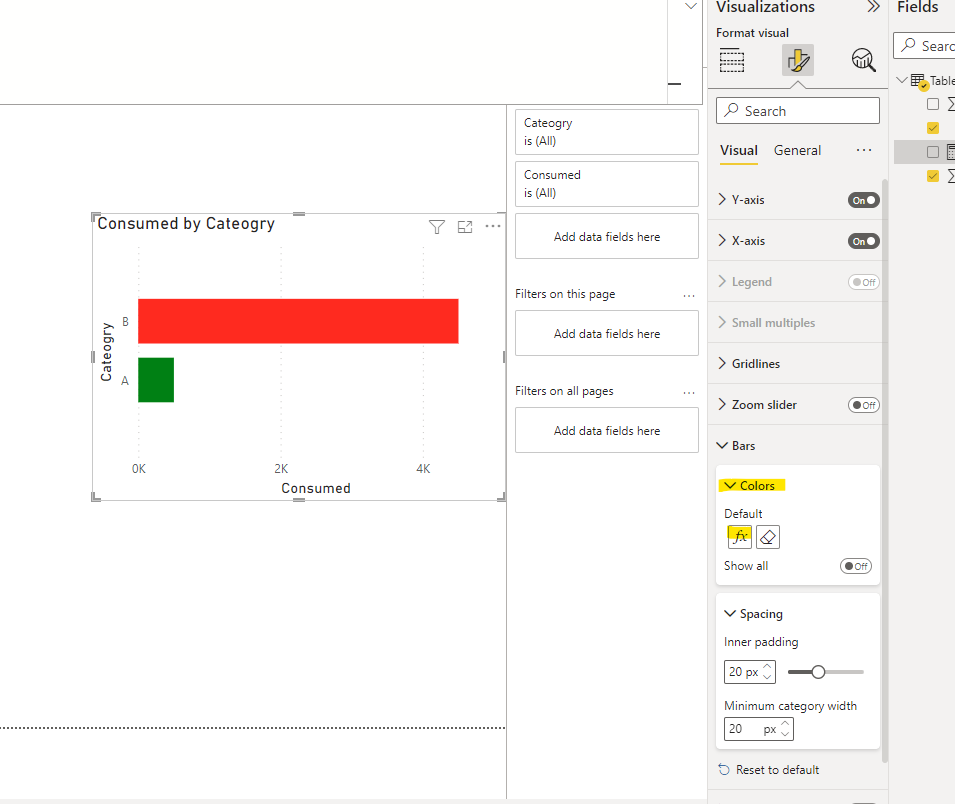
Task: Click Reset to default link
Action: (777, 770)
